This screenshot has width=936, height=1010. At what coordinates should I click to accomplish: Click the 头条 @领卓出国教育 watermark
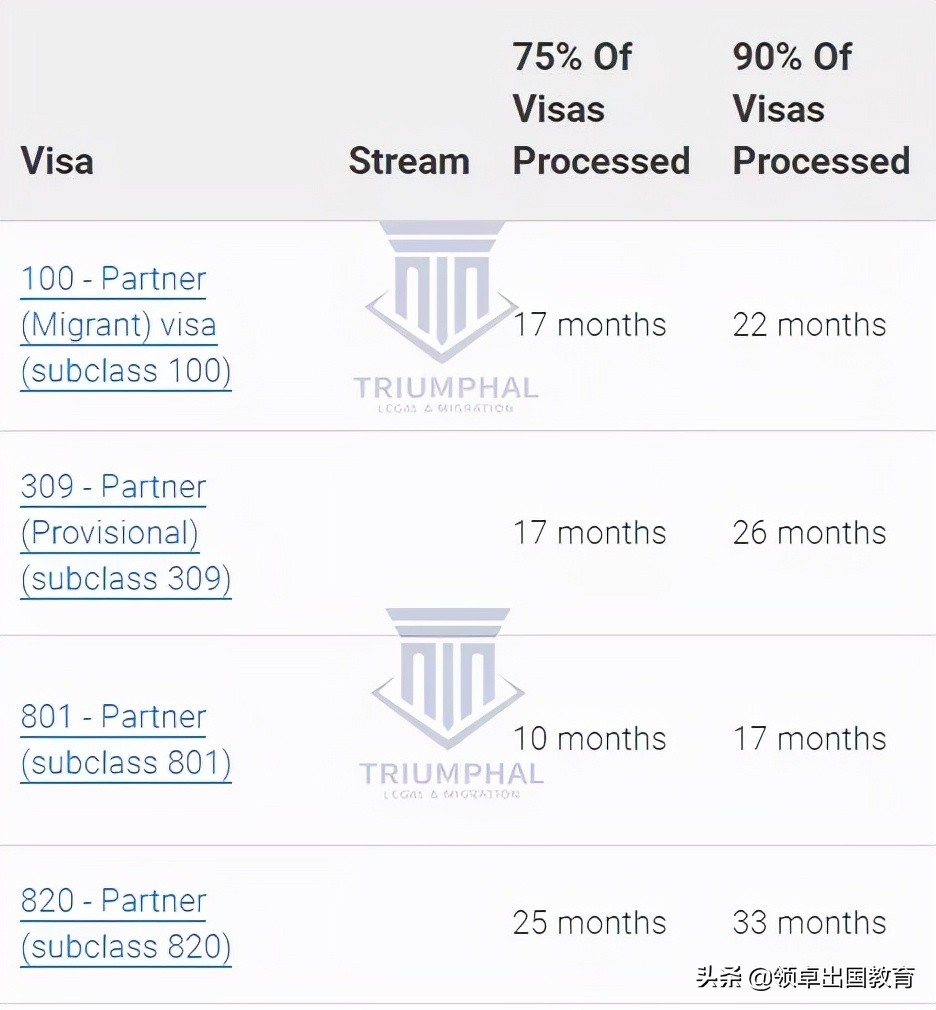click(x=805, y=977)
